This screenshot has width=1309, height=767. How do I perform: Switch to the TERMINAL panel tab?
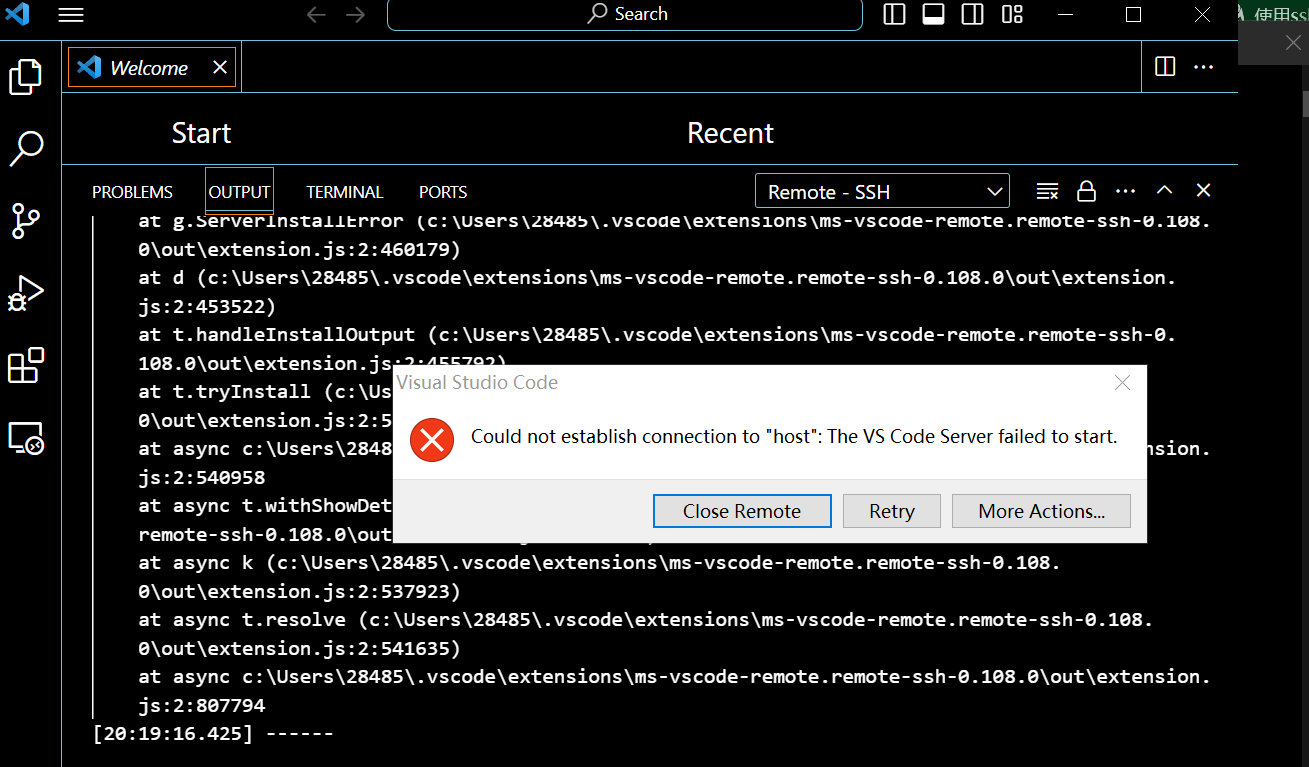coord(344,192)
